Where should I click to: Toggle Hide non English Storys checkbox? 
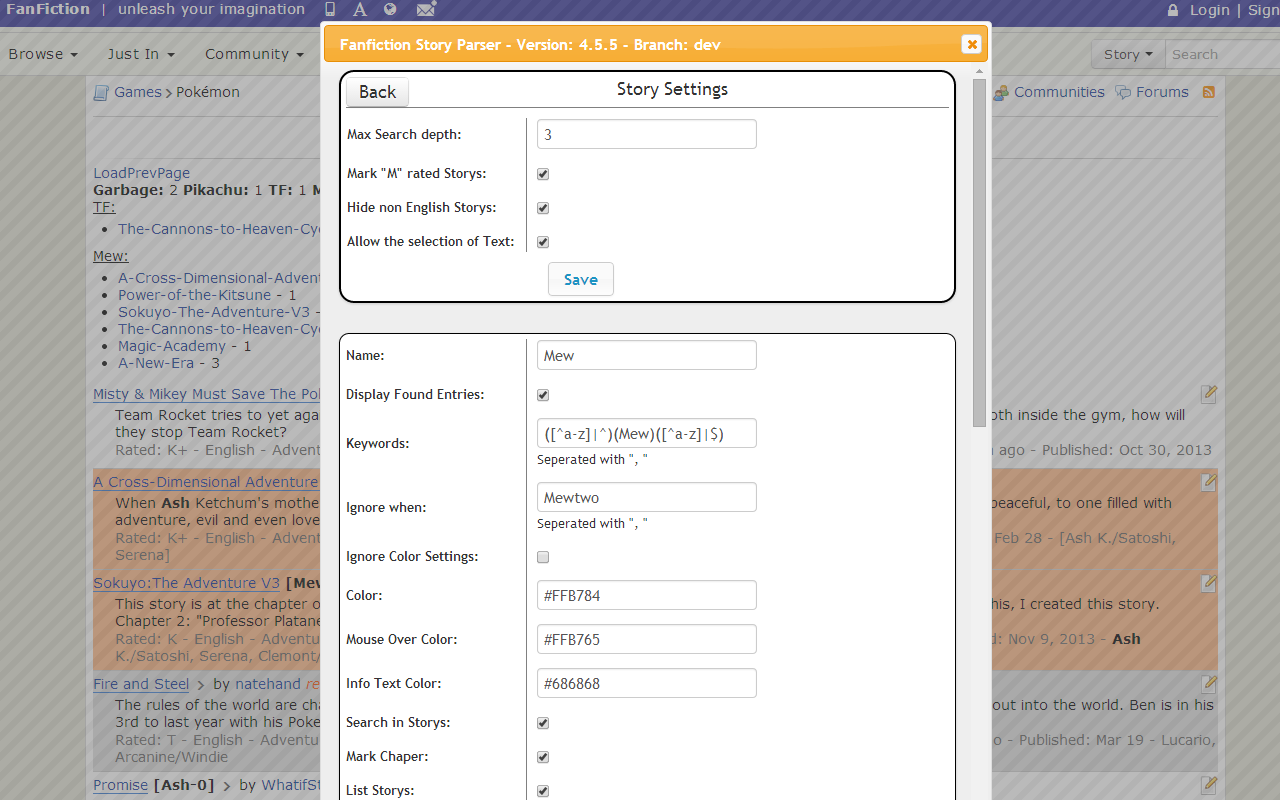coord(543,208)
